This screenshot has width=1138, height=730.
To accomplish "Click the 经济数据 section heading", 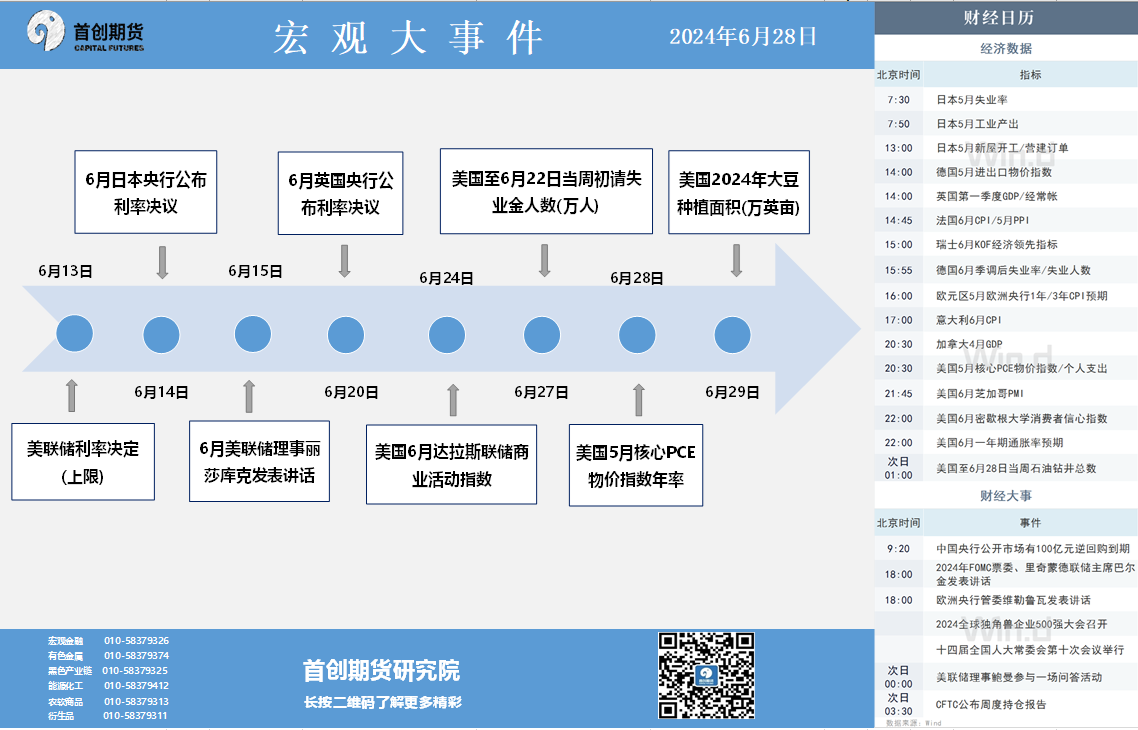I will click(x=1006, y=49).
